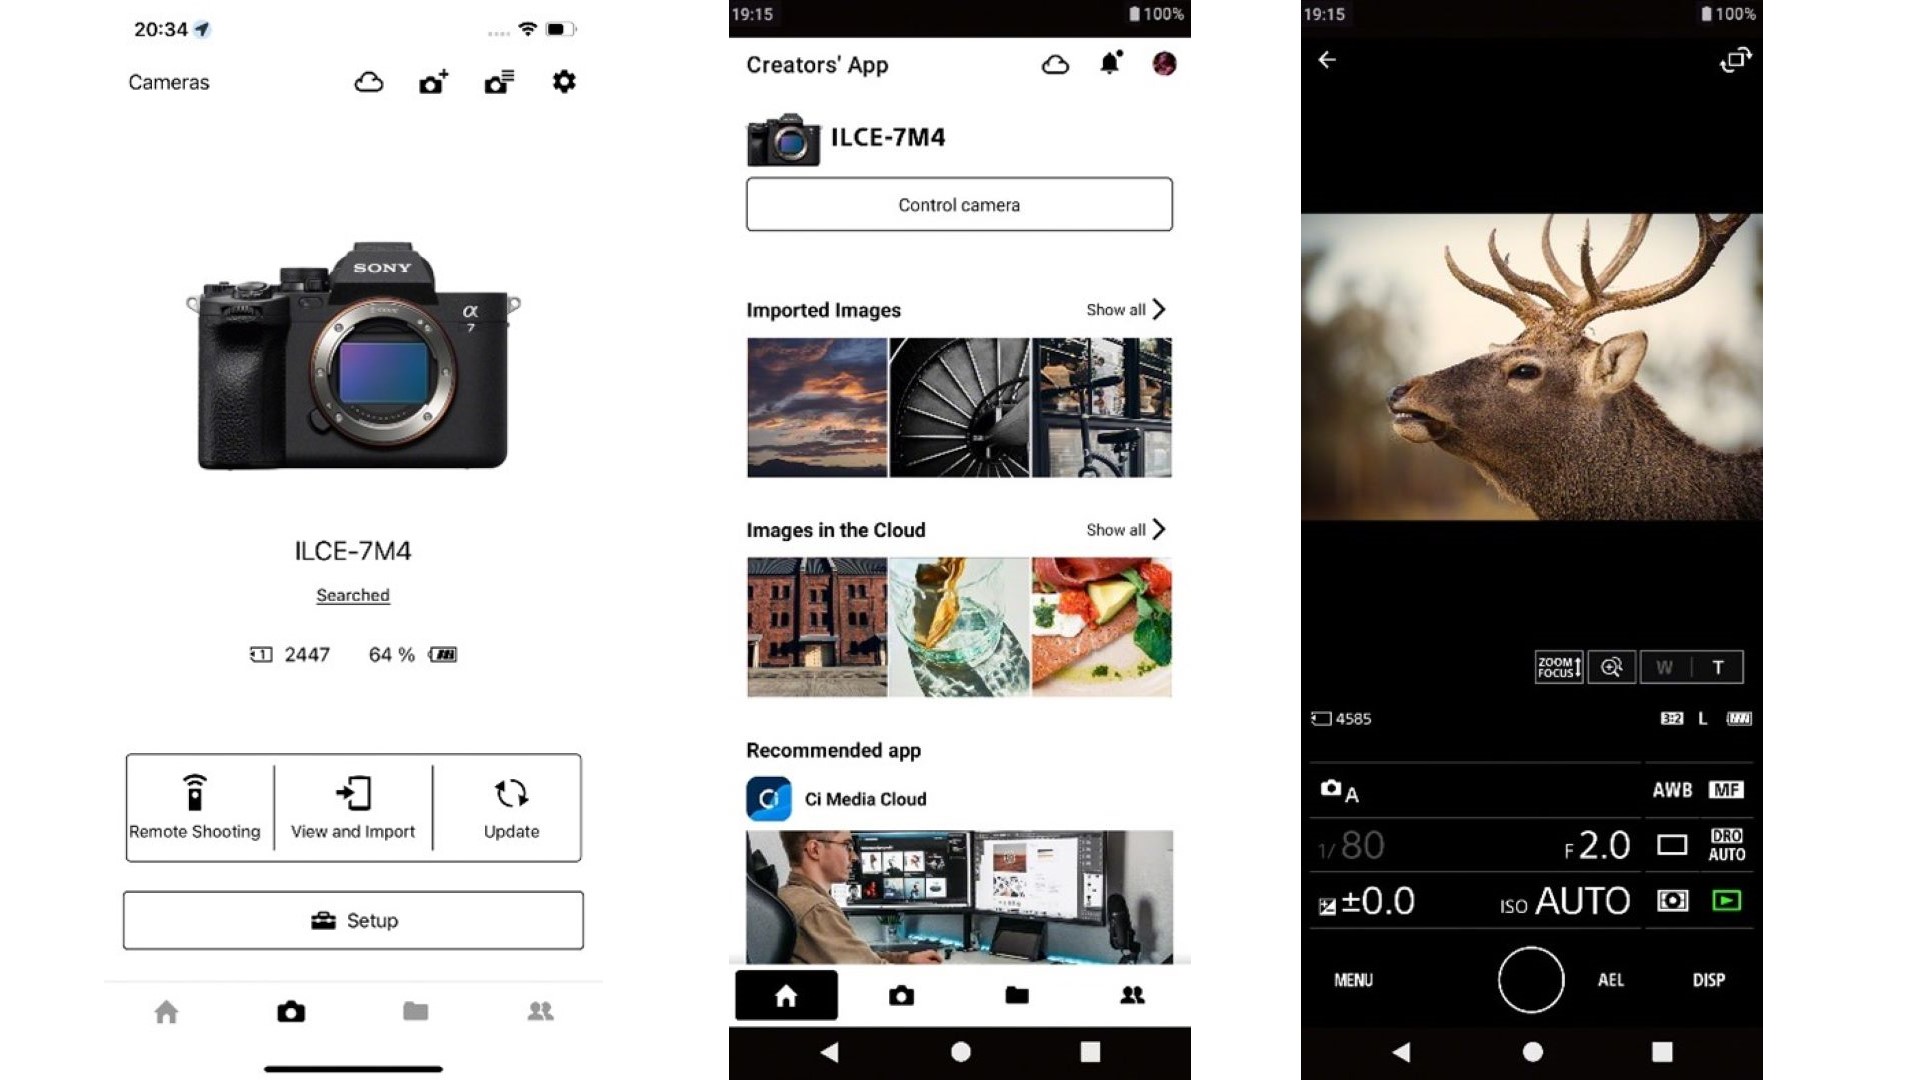Change the shooting mode A icon
The height and width of the screenshot is (1080, 1920).
click(1339, 791)
